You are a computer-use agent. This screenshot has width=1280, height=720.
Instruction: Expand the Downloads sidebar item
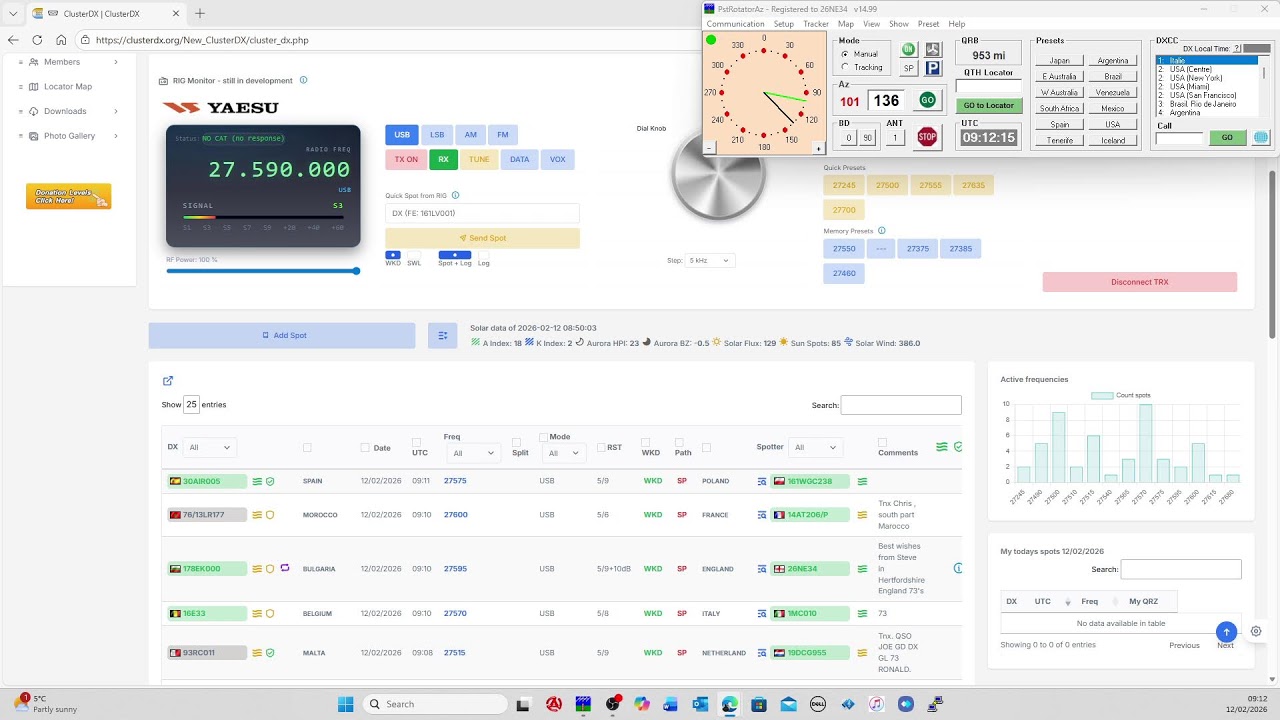click(x=68, y=111)
